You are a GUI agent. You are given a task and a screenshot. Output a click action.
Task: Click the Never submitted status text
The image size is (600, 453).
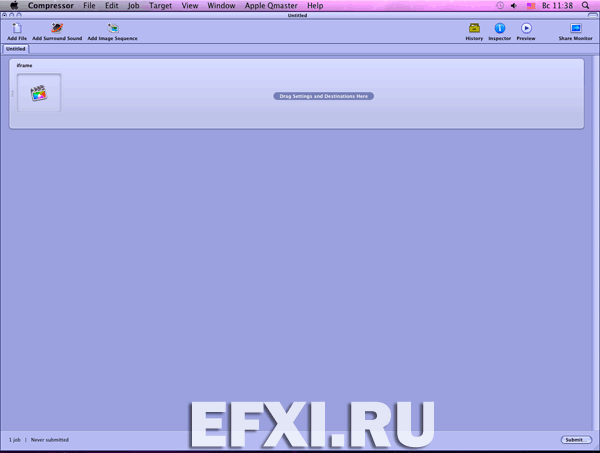[50, 440]
